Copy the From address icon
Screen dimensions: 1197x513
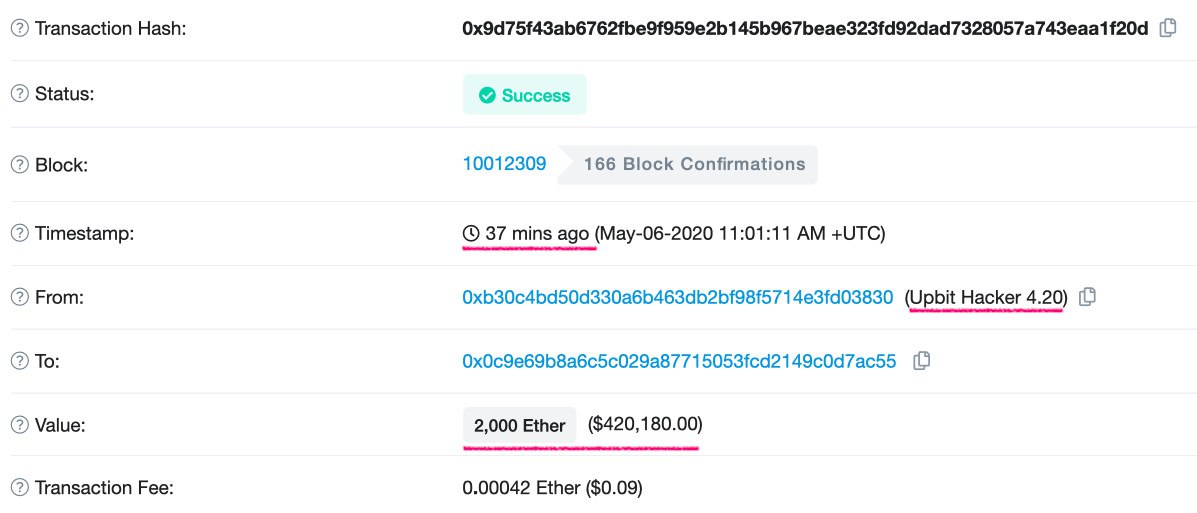(1087, 296)
